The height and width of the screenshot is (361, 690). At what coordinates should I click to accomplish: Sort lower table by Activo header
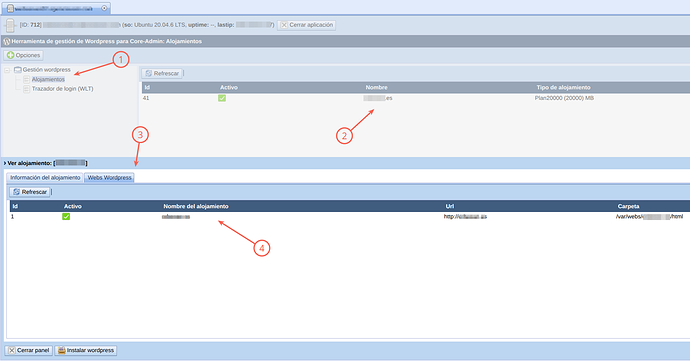tap(73, 206)
